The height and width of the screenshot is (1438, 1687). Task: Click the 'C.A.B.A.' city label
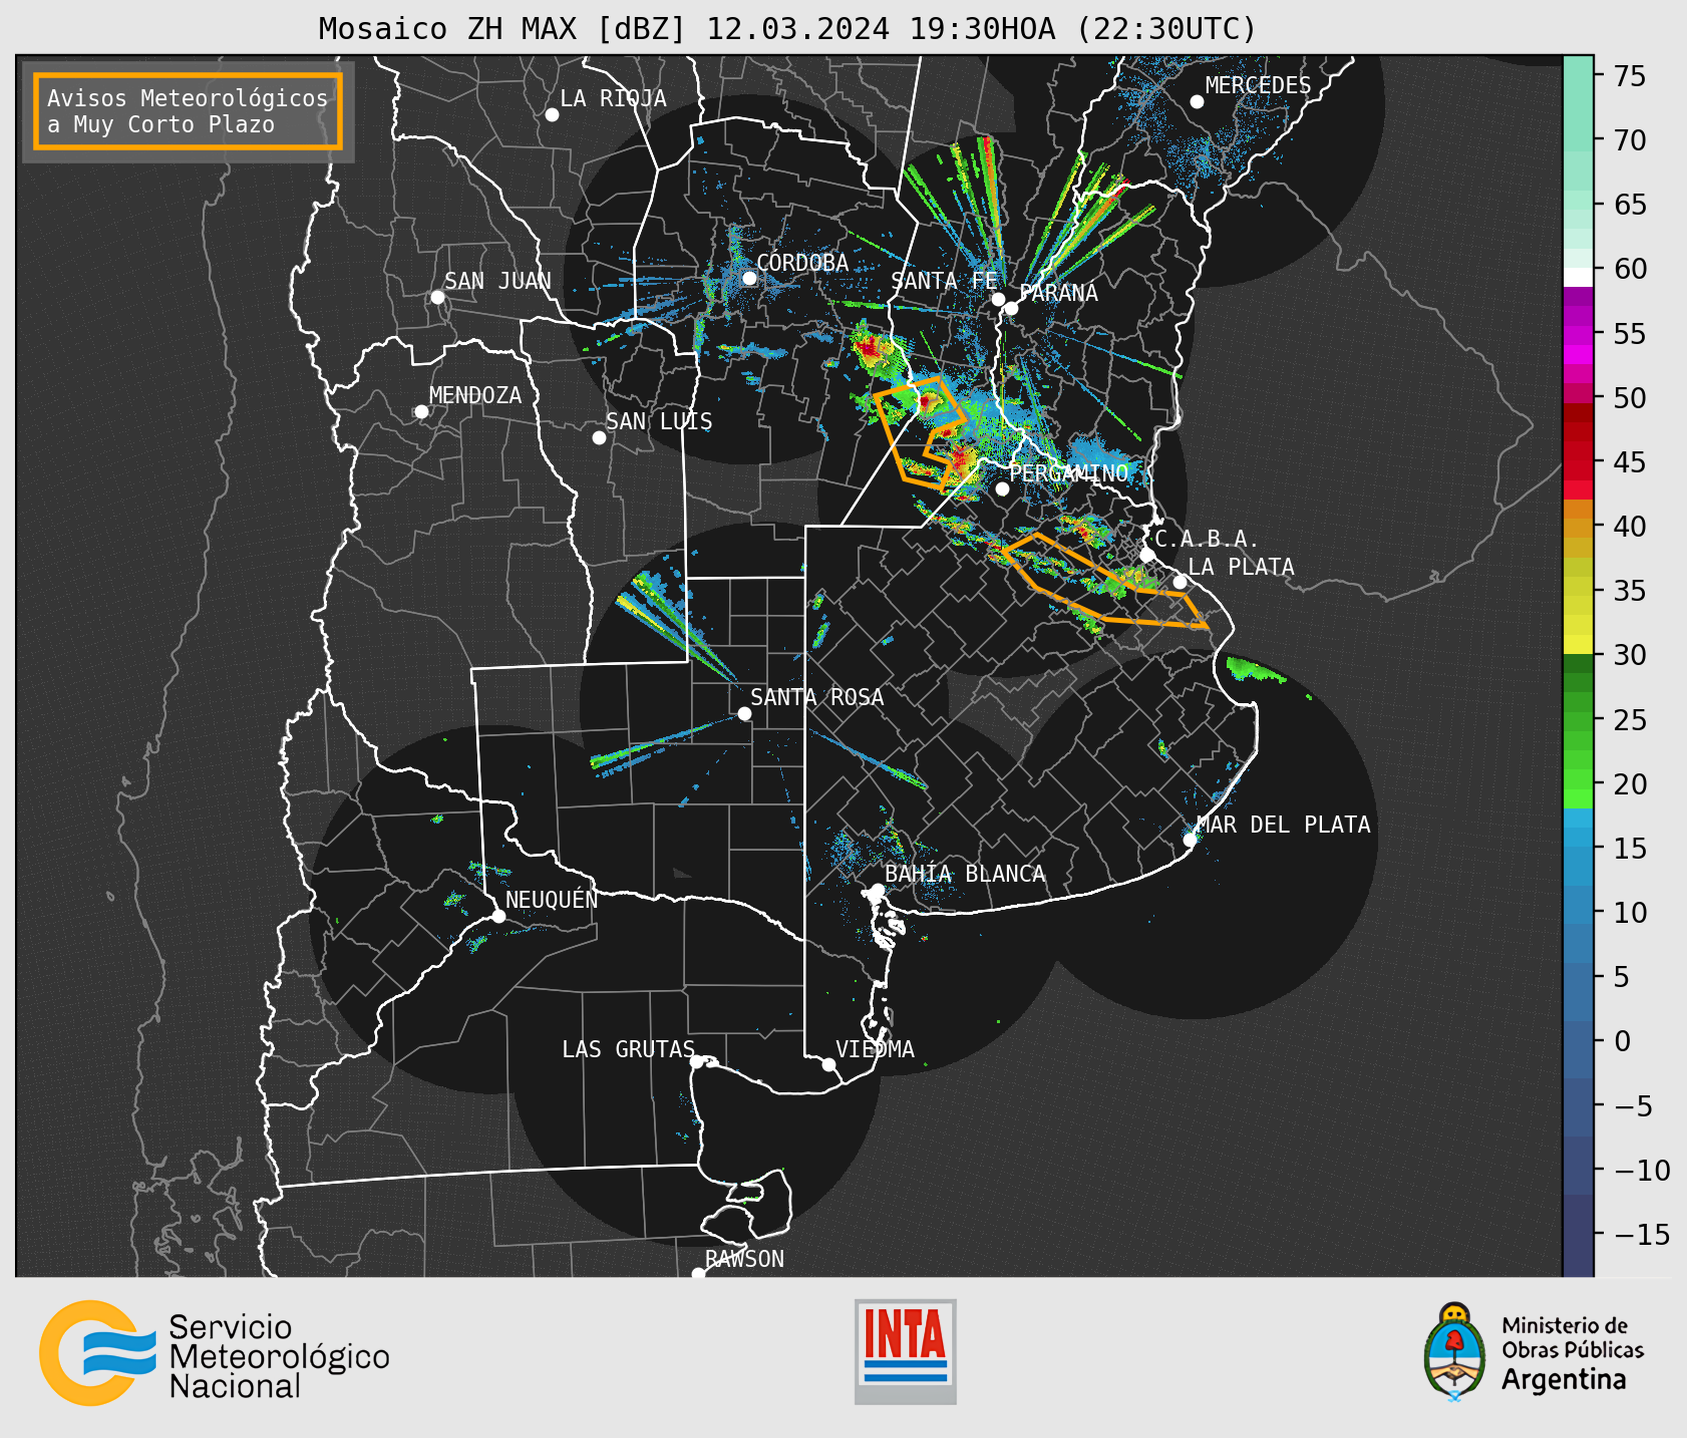[1207, 539]
